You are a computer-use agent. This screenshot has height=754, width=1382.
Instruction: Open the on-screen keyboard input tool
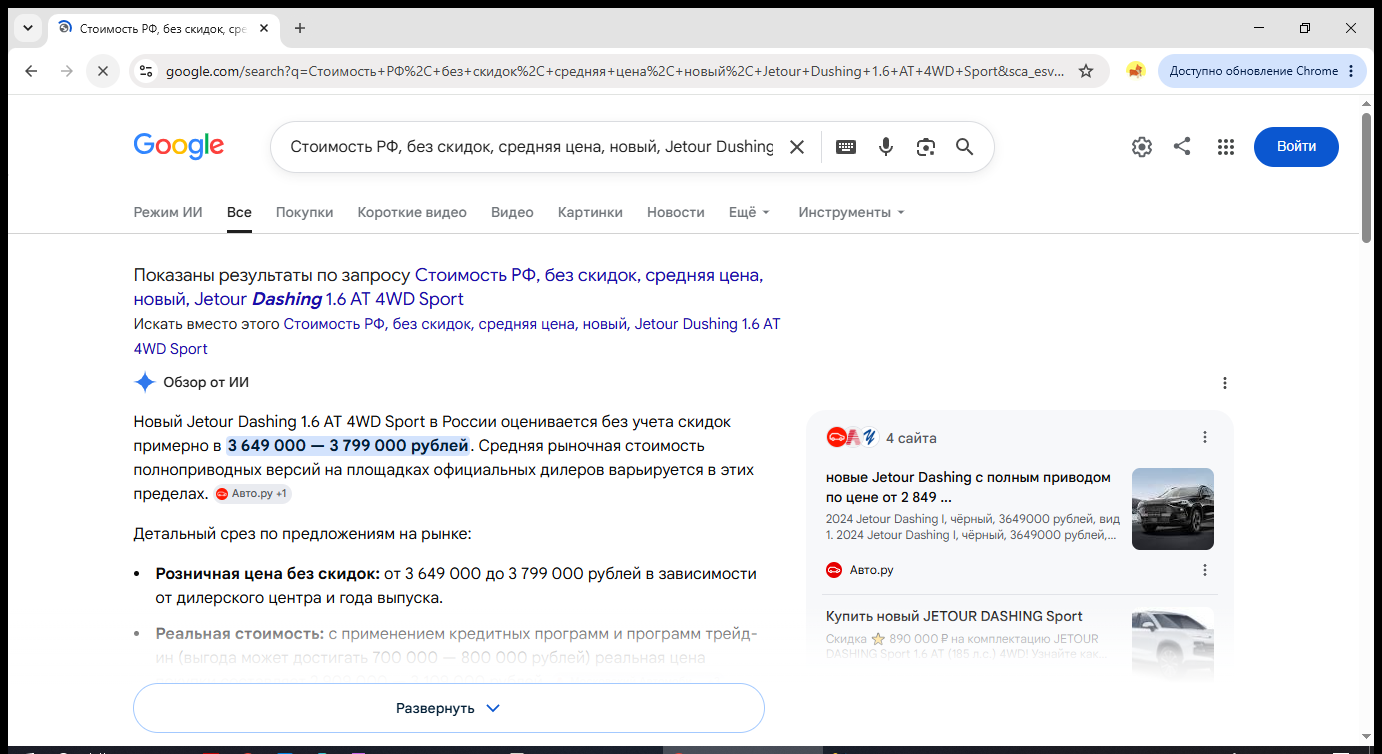[846, 147]
